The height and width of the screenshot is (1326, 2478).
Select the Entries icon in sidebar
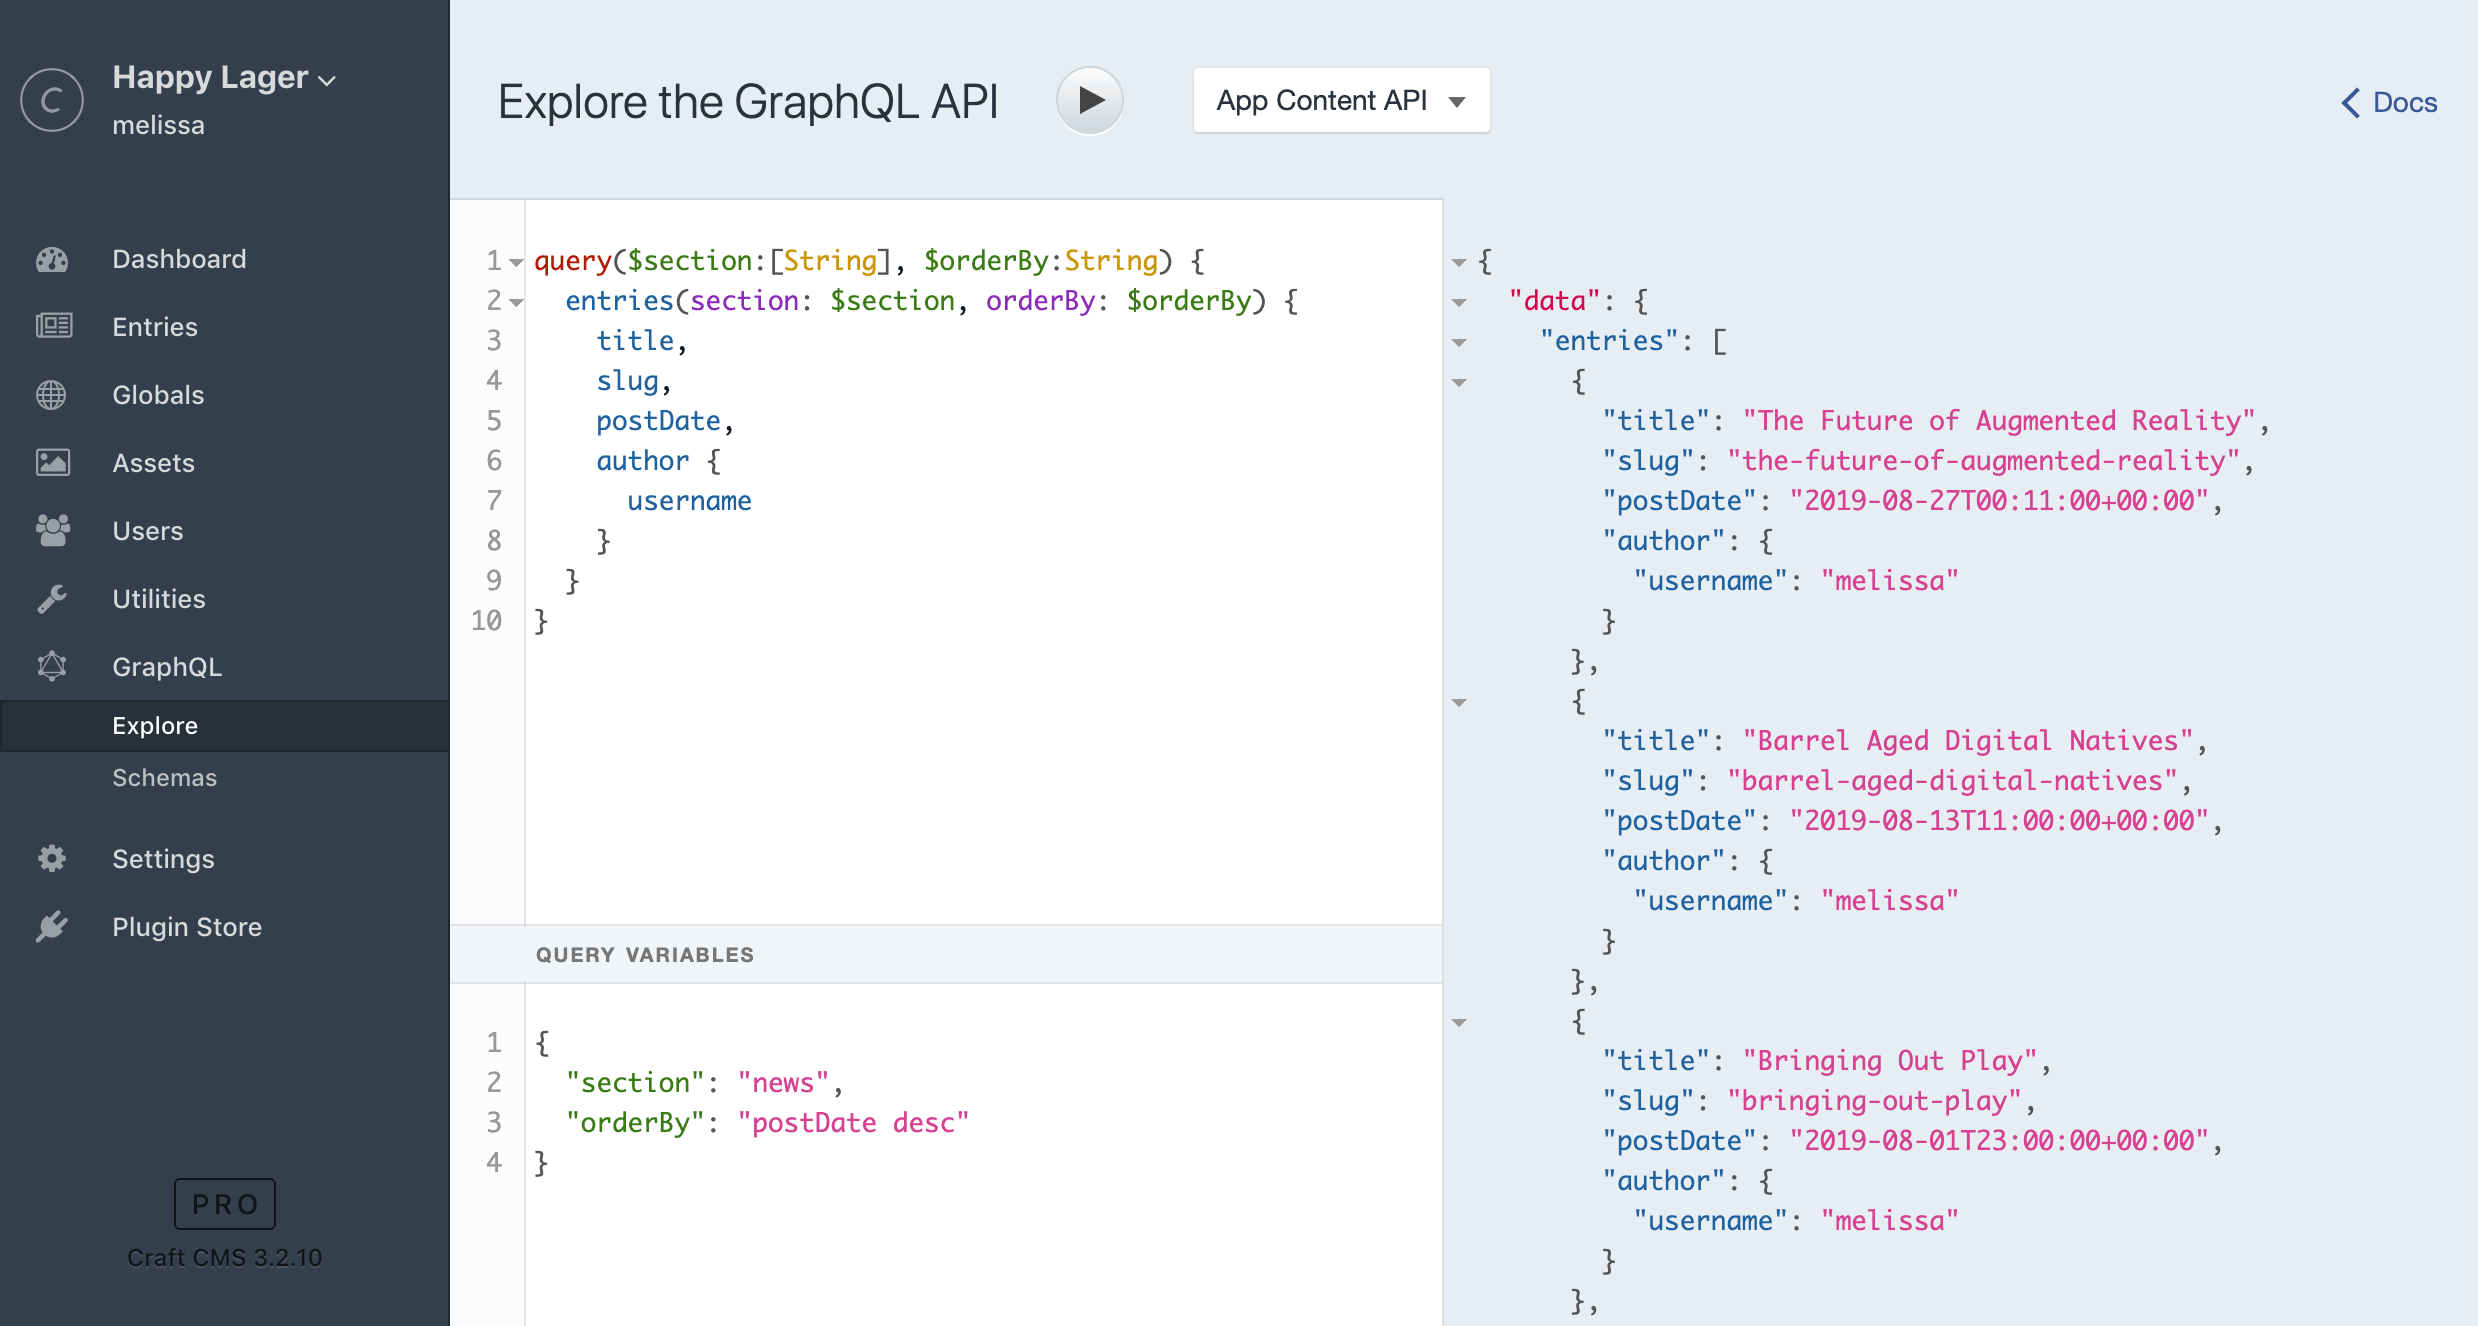pyautogui.click(x=52, y=326)
